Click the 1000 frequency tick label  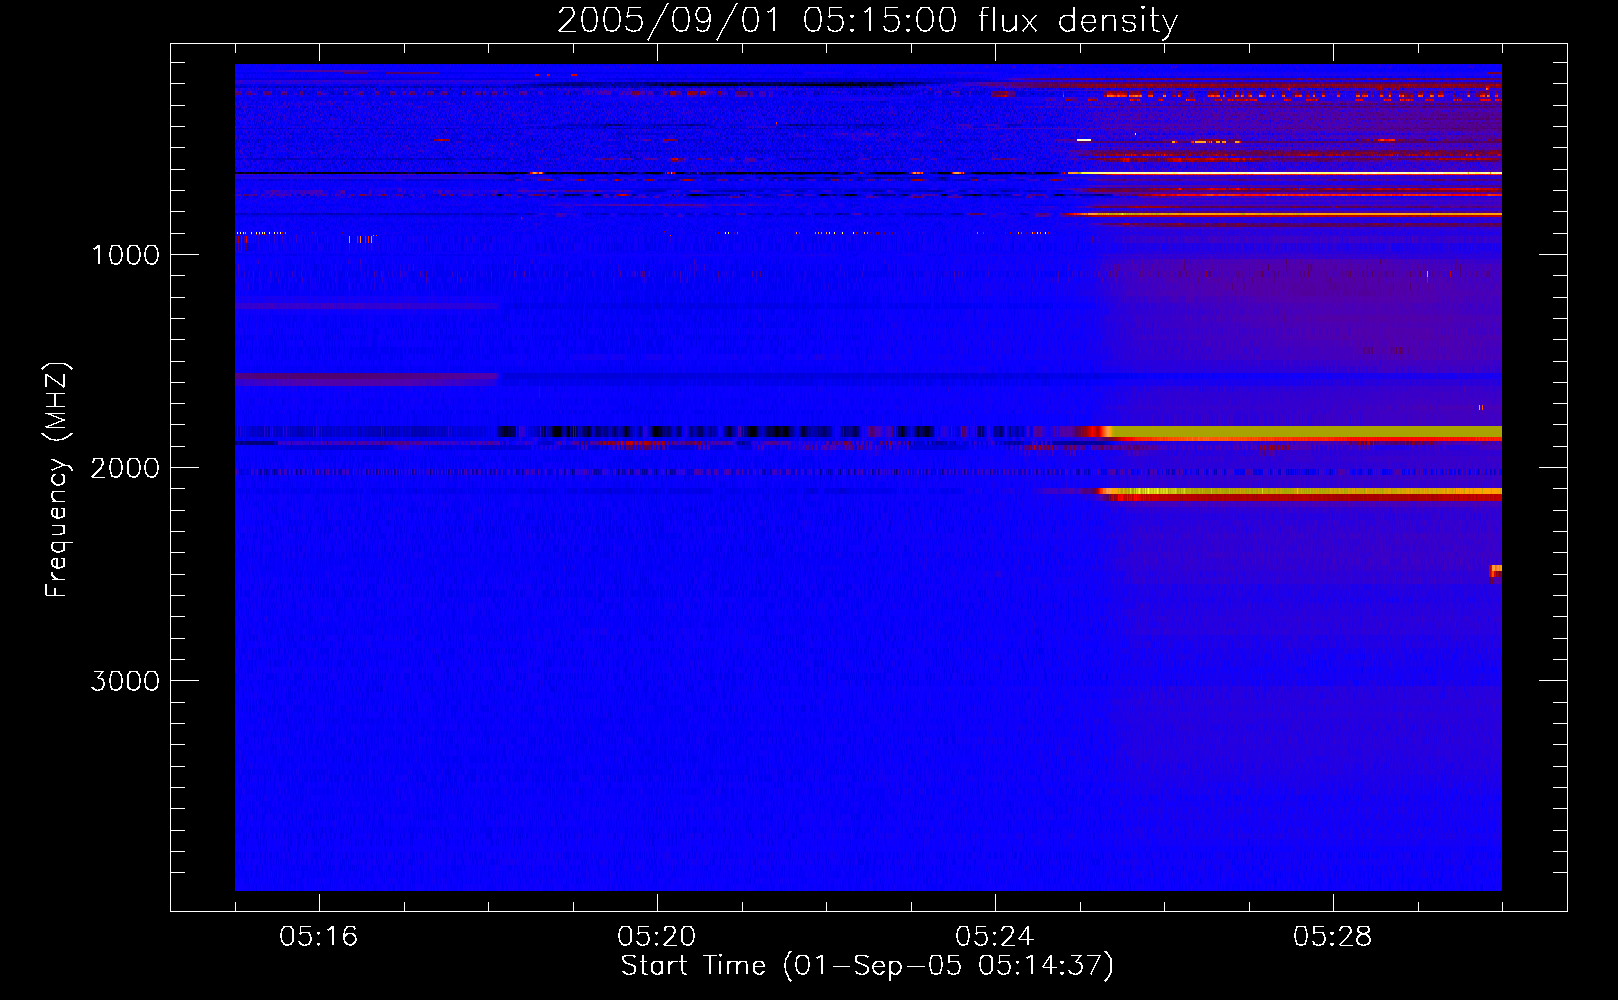(125, 255)
